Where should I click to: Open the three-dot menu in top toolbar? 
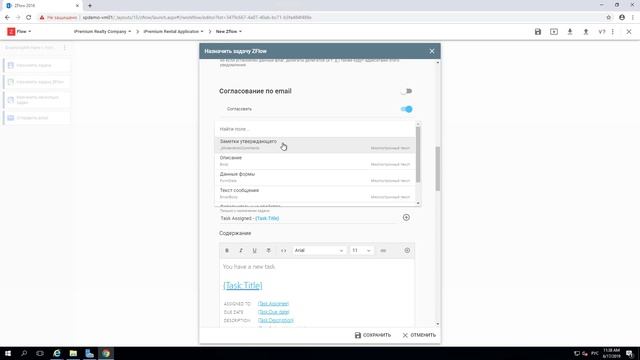pos(613,31)
